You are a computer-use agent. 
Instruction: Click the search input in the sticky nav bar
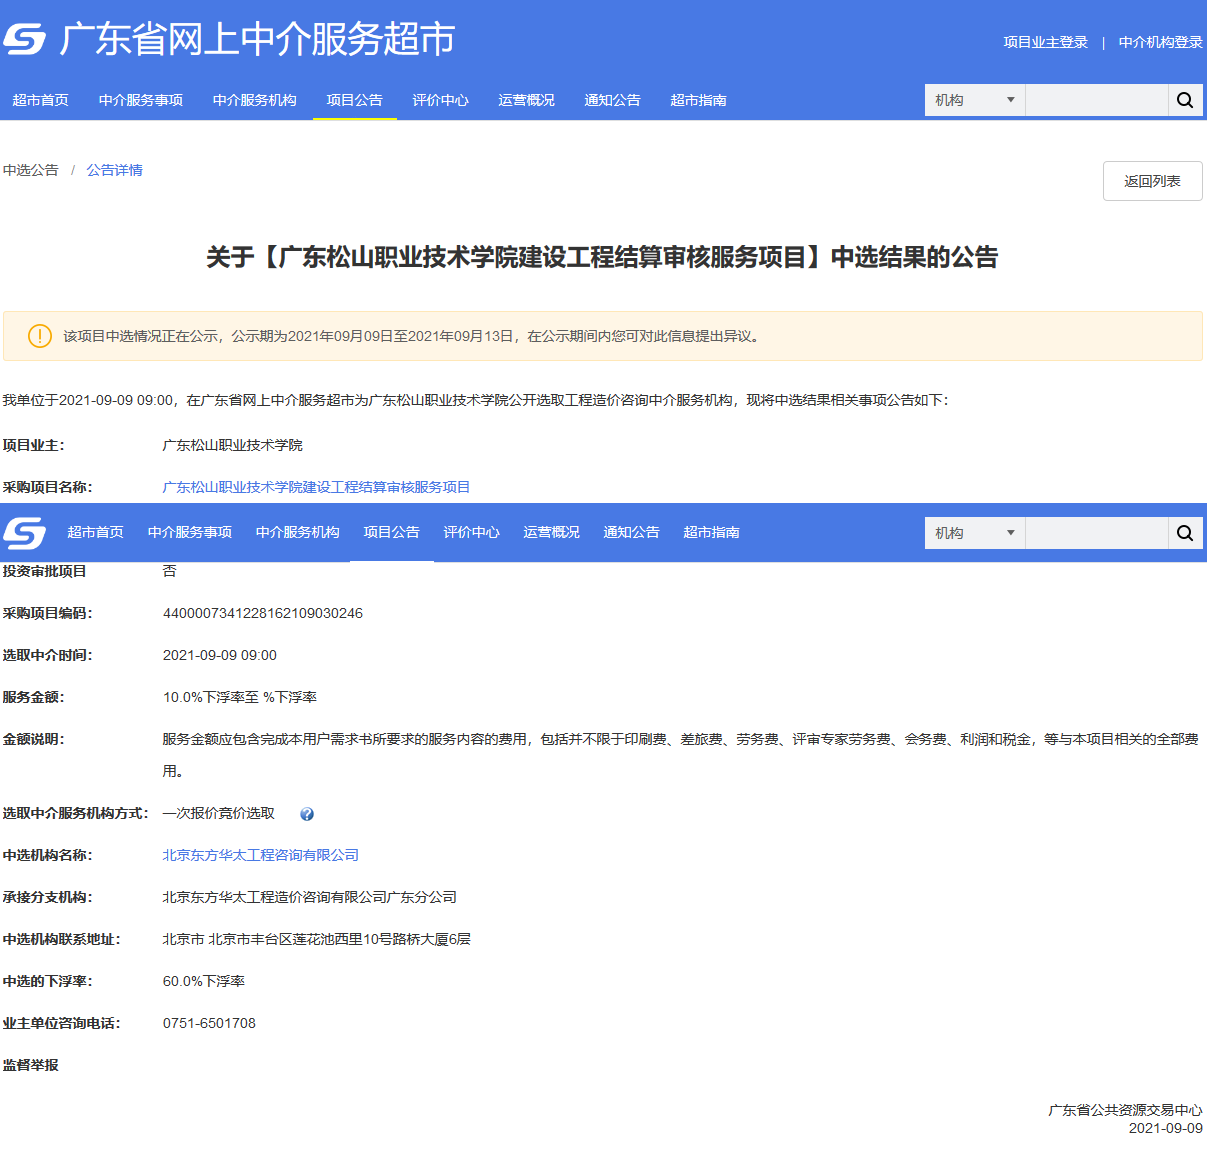coord(1097,533)
